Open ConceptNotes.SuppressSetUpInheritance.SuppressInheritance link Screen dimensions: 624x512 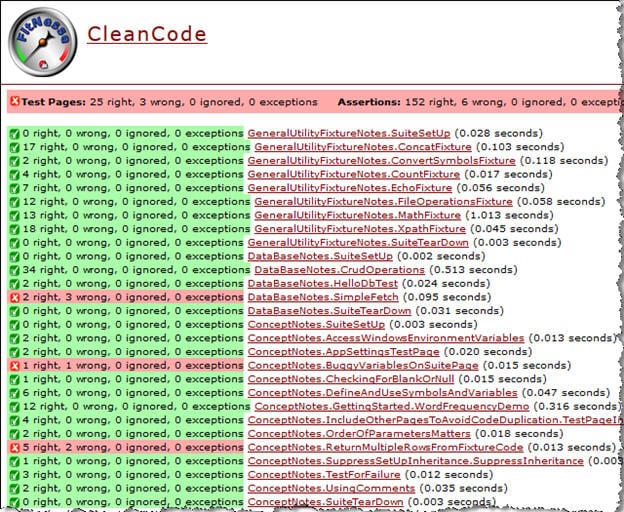point(415,461)
